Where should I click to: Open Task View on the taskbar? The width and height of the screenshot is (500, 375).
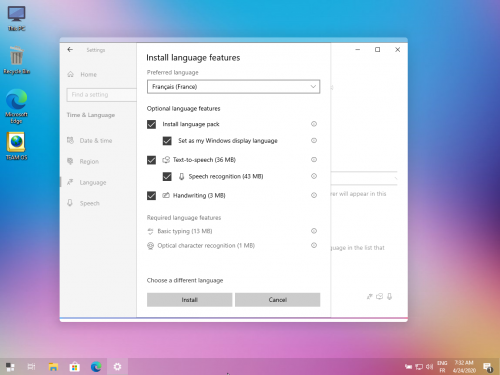[31, 367]
